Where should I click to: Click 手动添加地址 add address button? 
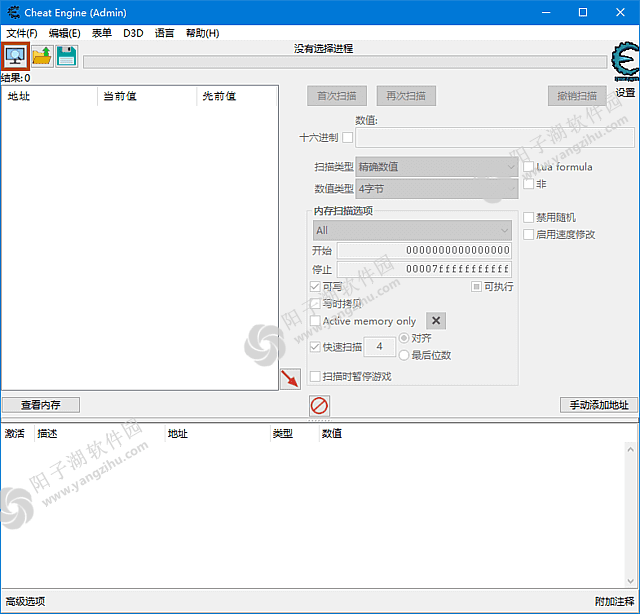point(599,405)
